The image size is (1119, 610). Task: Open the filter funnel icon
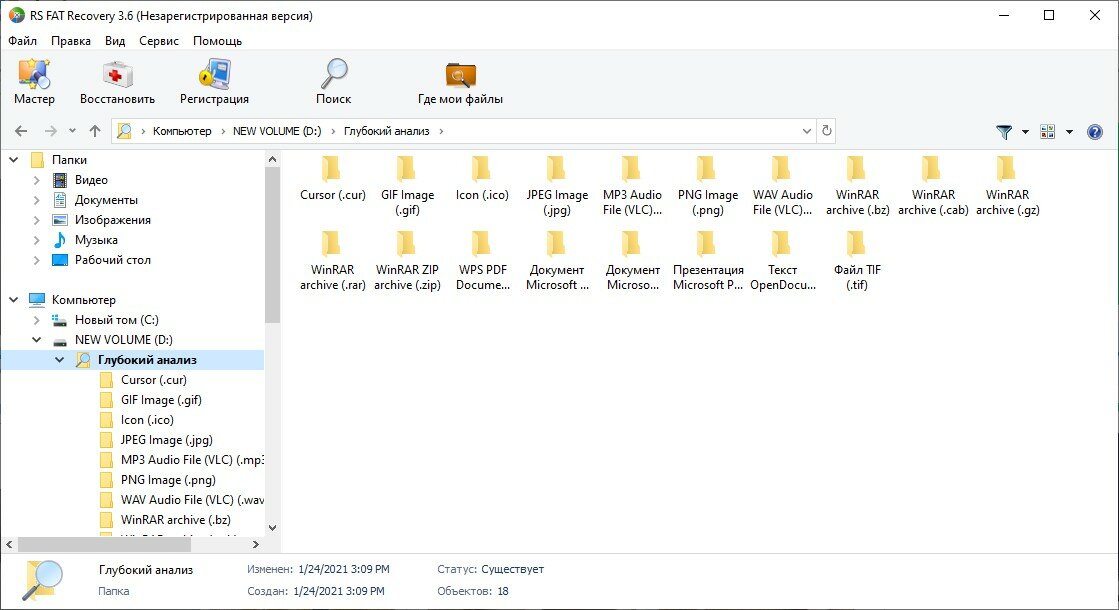click(x=1004, y=132)
